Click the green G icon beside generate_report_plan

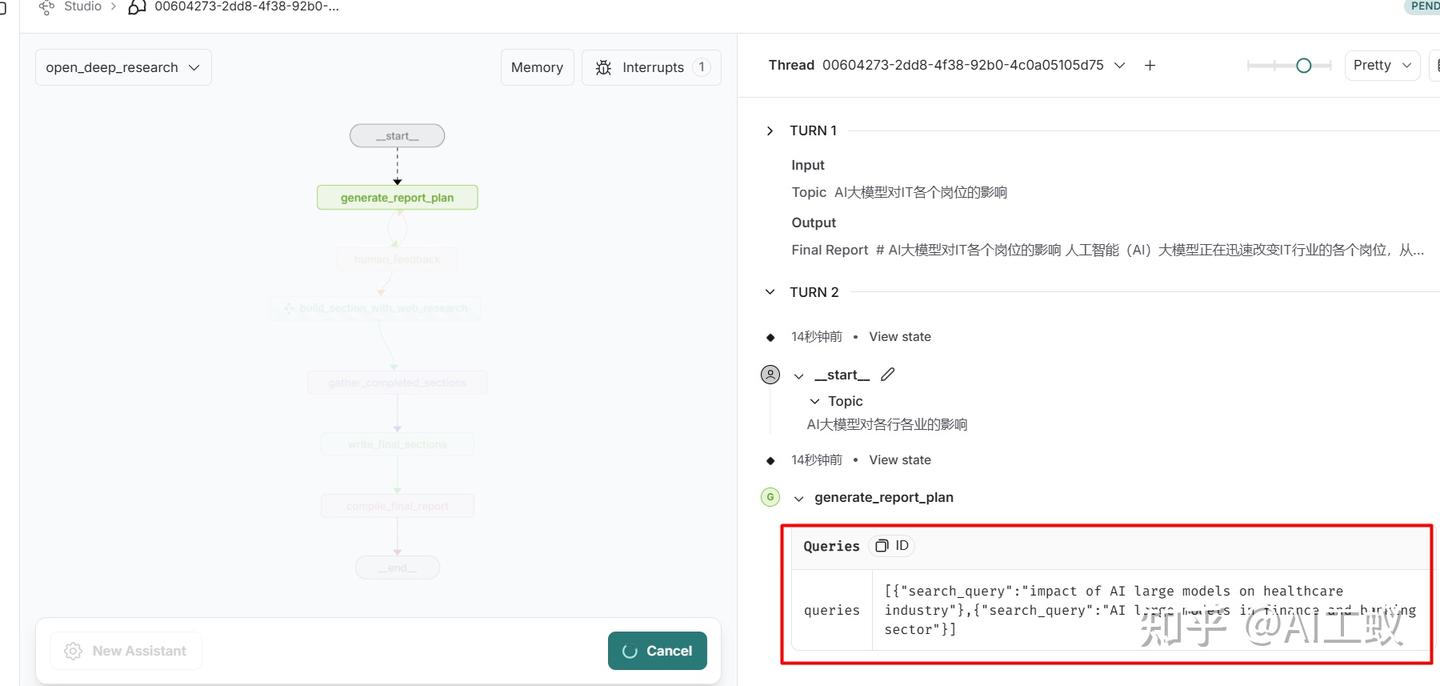[770, 497]
